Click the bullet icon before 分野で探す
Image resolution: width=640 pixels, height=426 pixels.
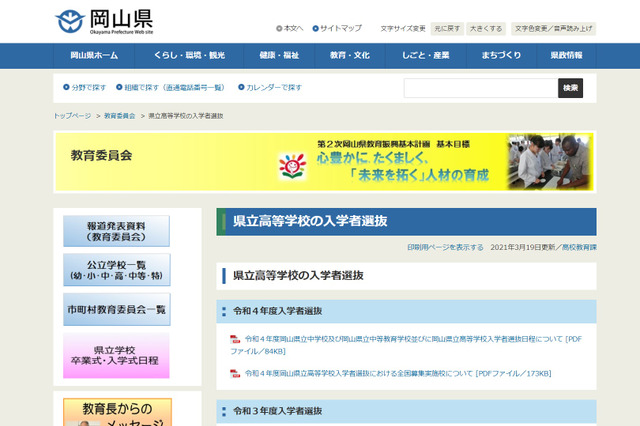[x=66, y=87]
